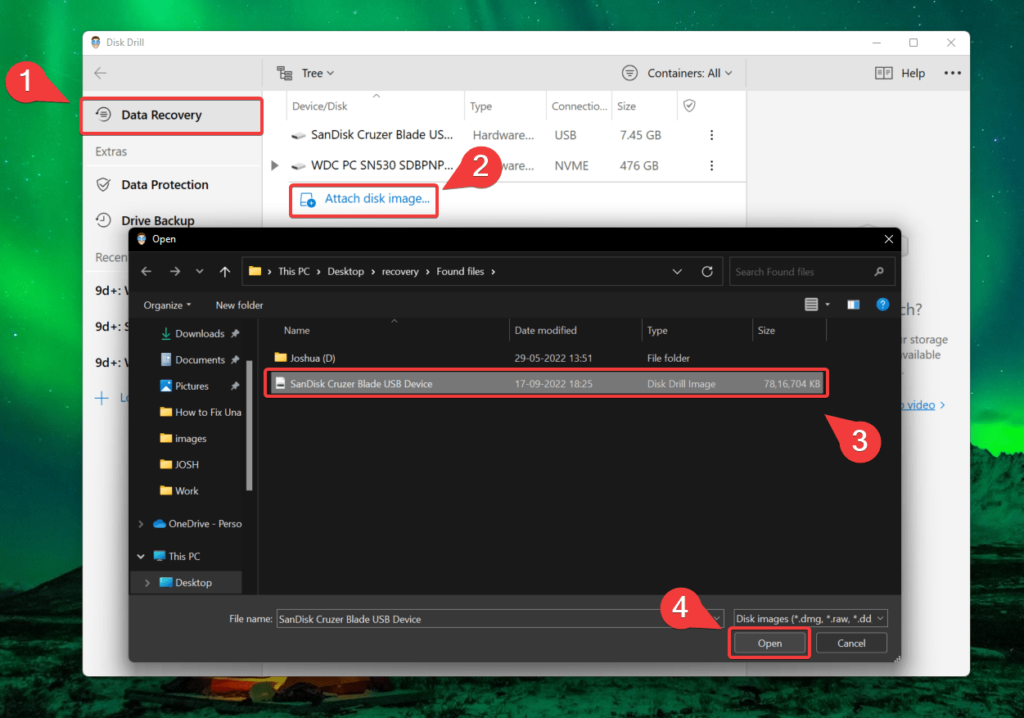Click the Open dialog help question mark

881,305
